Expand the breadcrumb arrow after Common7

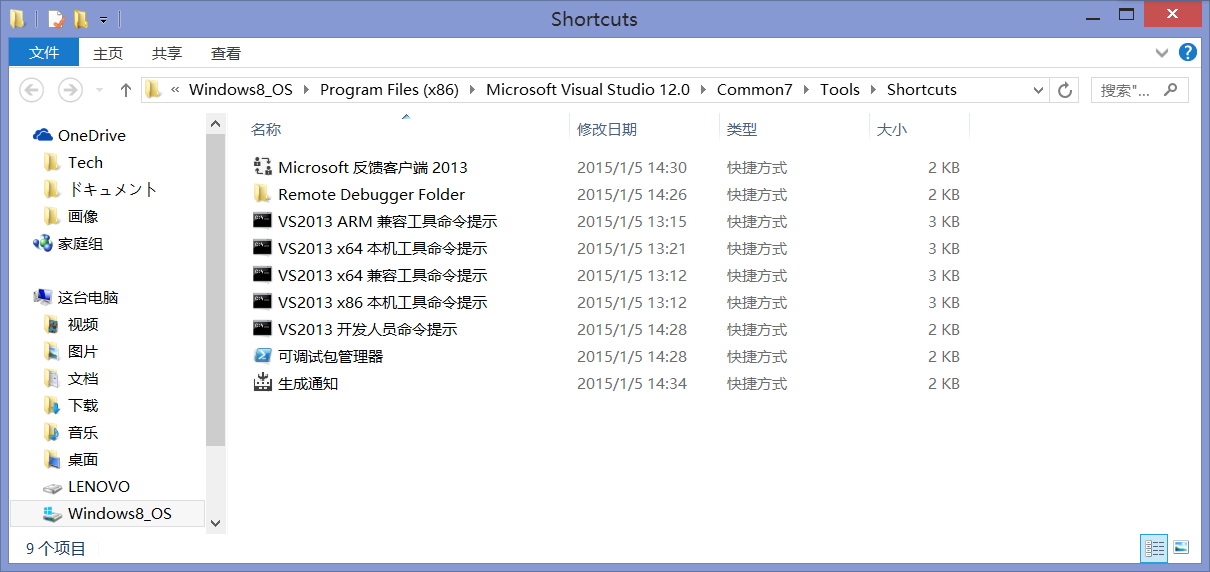pos(806,90)
